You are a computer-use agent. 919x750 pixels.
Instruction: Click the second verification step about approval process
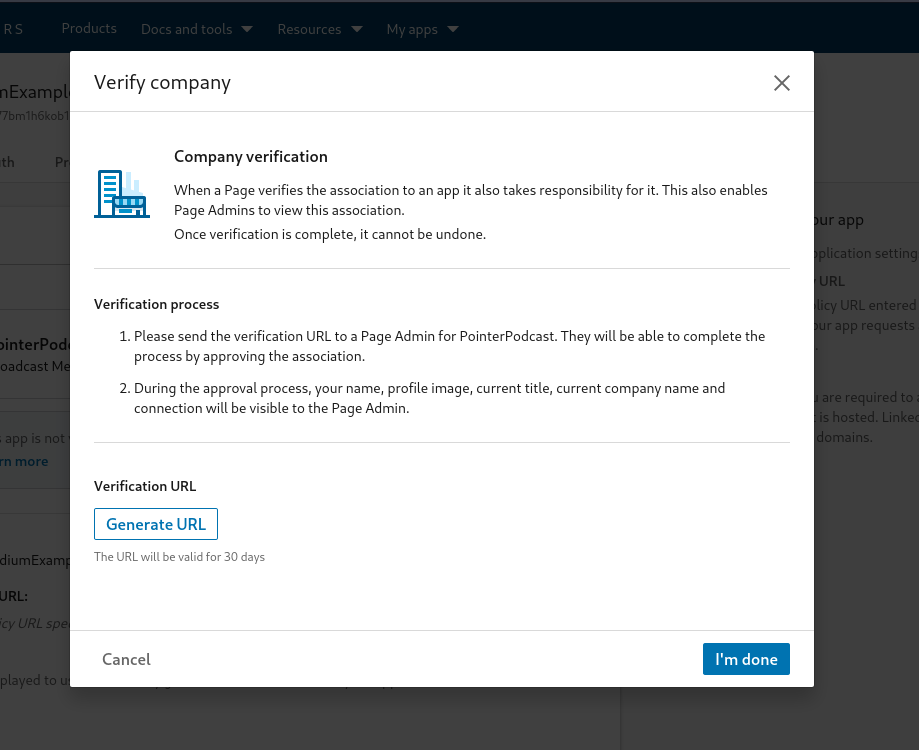[429, 397]
